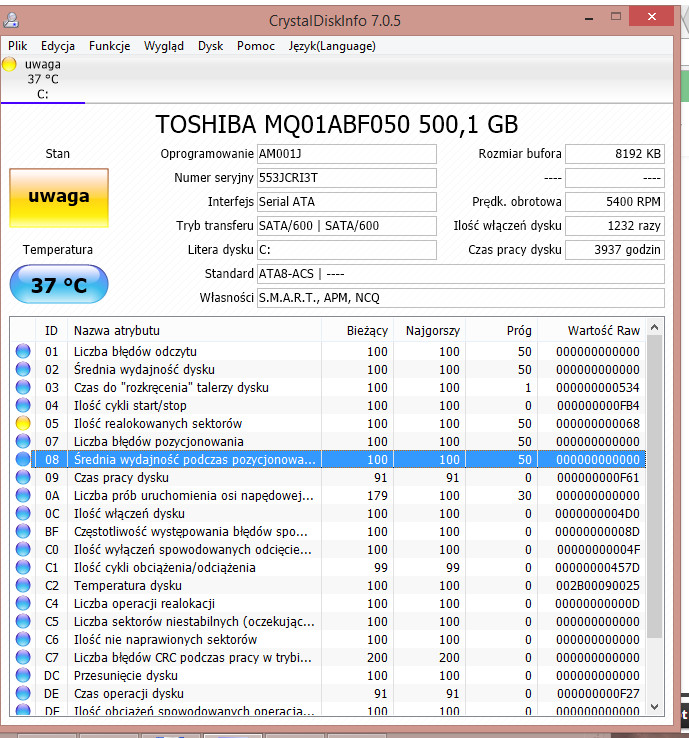Click the Prędk. obrotowa field 5400 RPM

(615, 202)
